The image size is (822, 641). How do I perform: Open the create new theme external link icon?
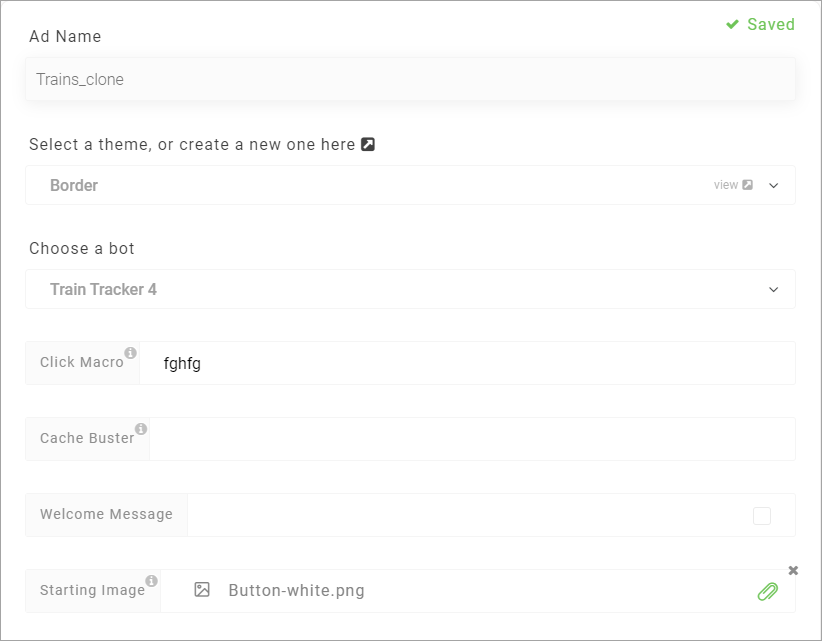click(368, 144)
